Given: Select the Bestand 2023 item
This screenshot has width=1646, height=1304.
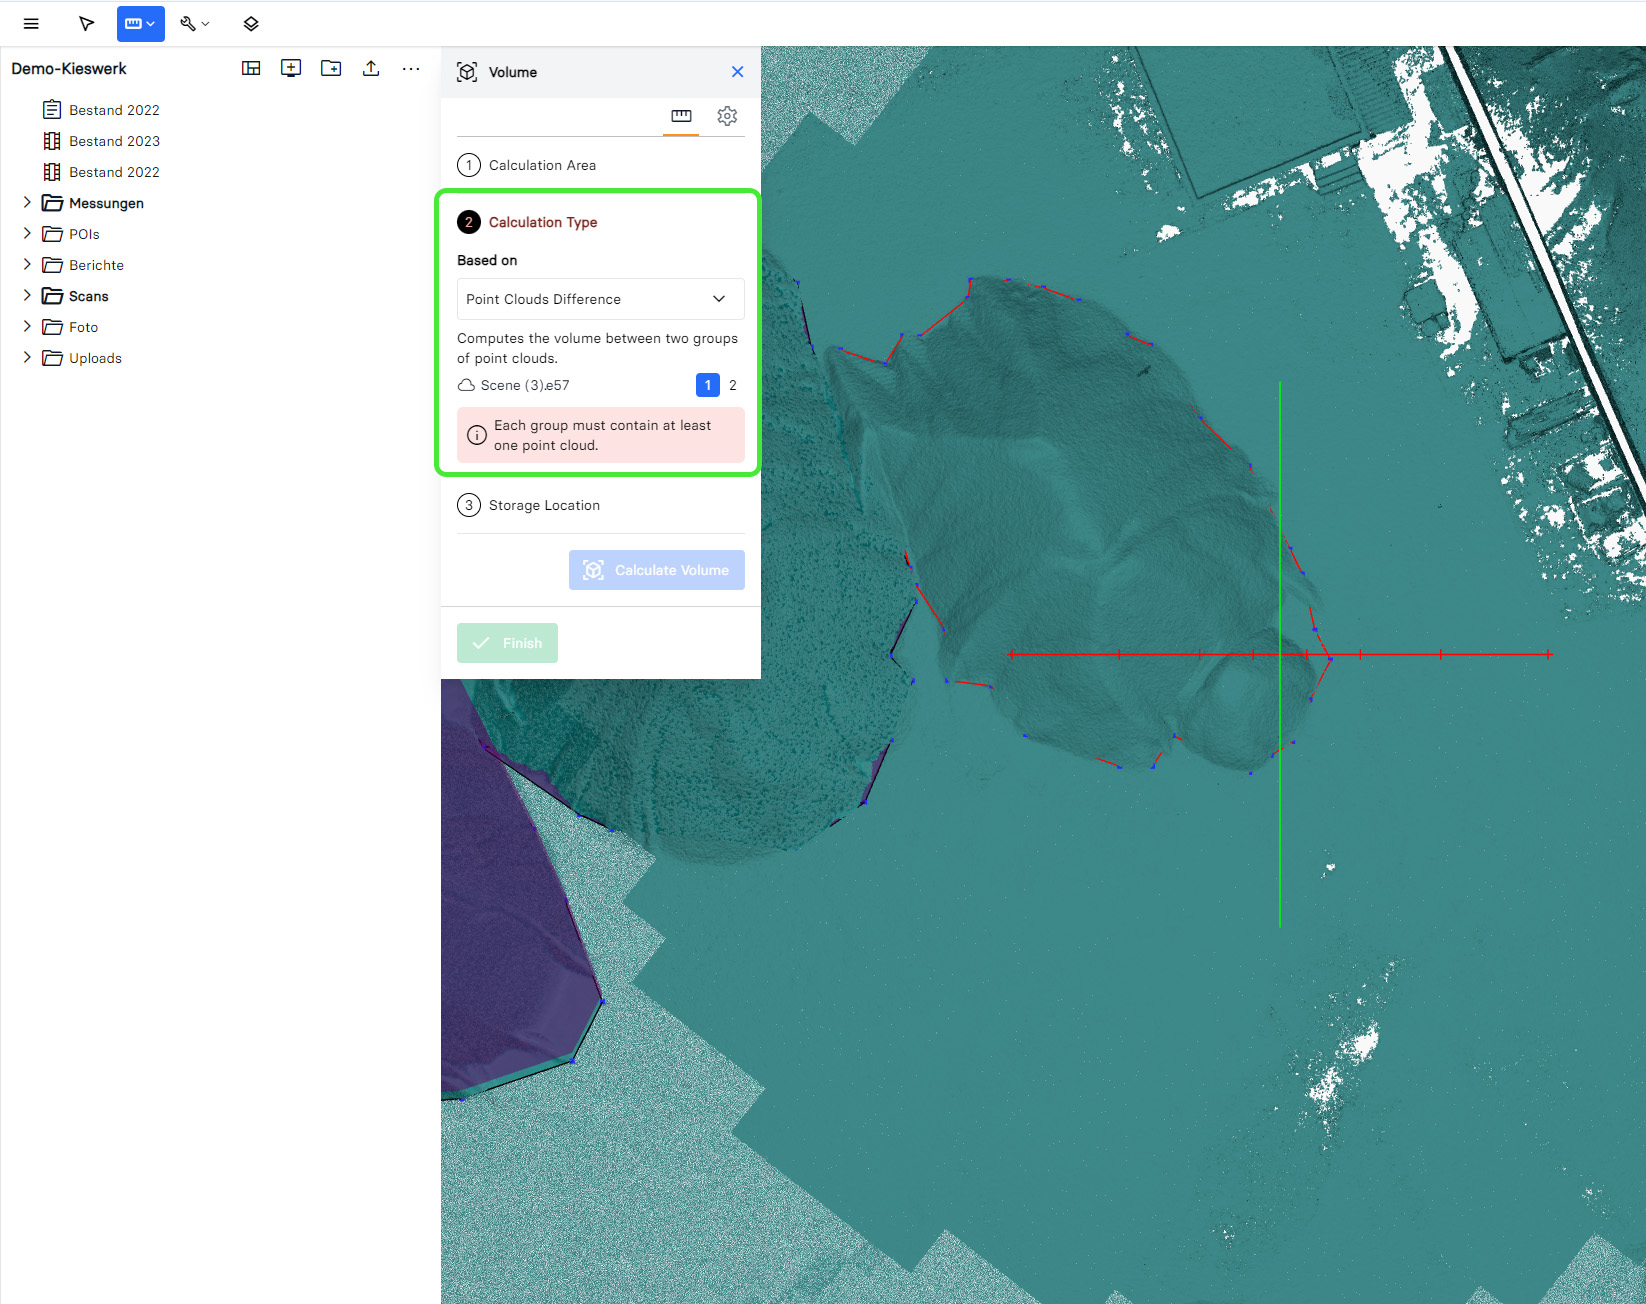Looking at the screenshot, I should (x=114, y=141).
